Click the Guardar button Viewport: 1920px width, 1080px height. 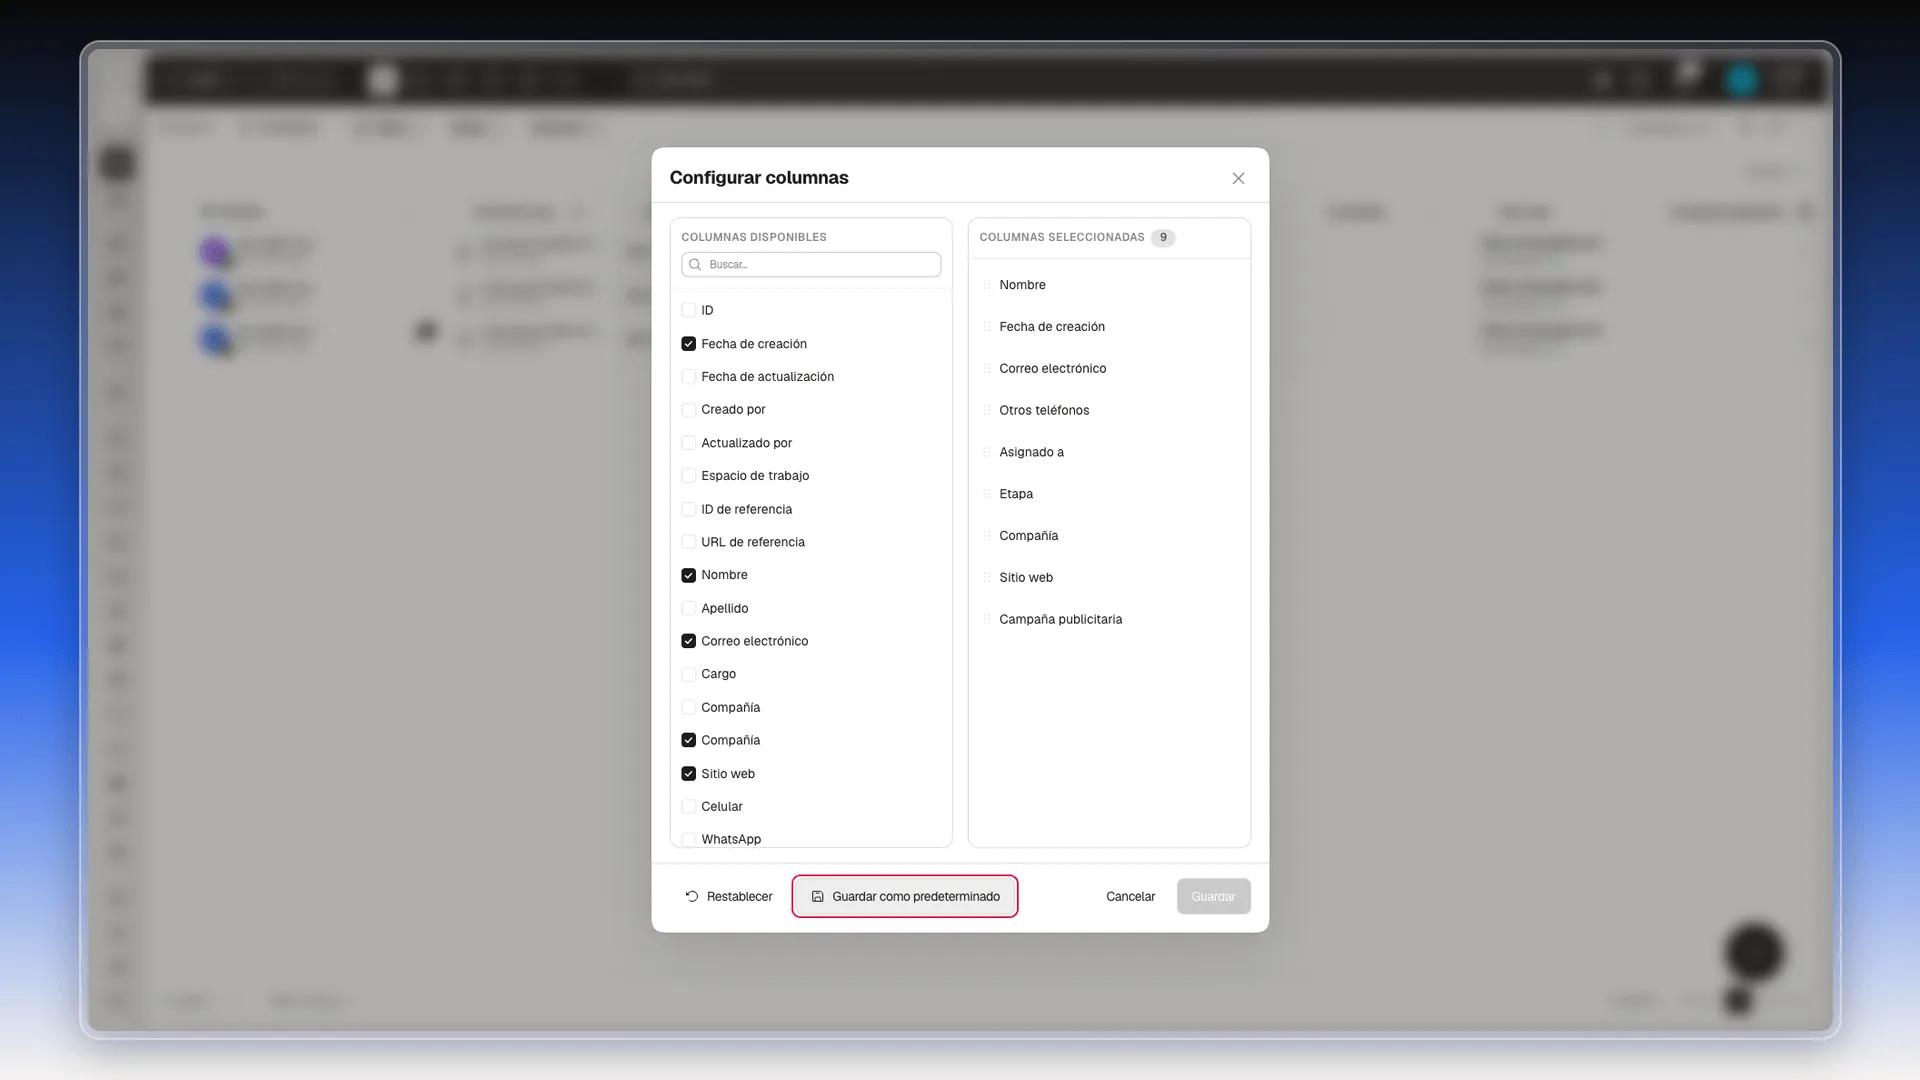(1213, 897)
